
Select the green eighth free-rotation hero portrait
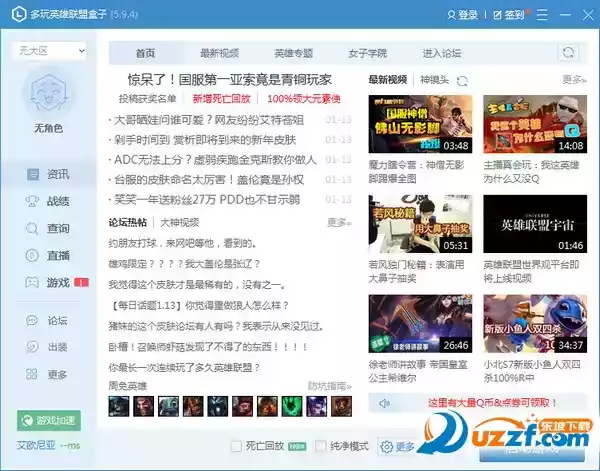pos(292,406)
